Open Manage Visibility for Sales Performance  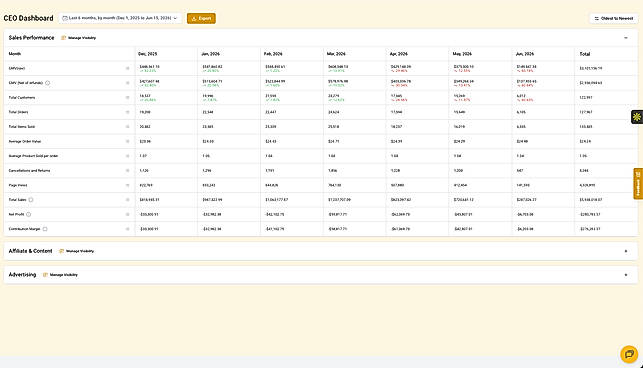[79, 38]
